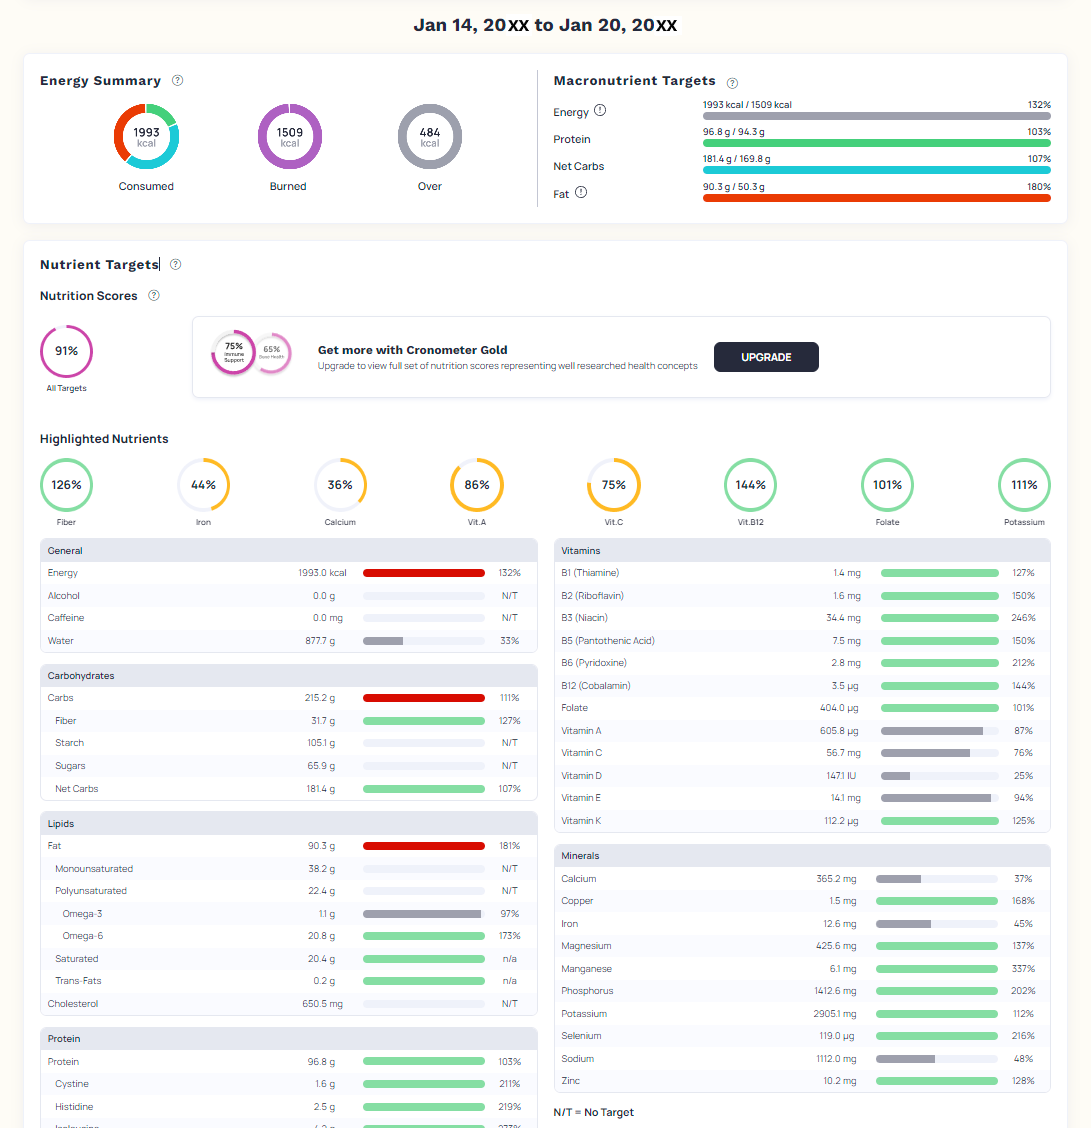The image size is (1091, 1128).
Task: Click the Potassium 111% nutrient circle
Action: [x=1024, y=485]
